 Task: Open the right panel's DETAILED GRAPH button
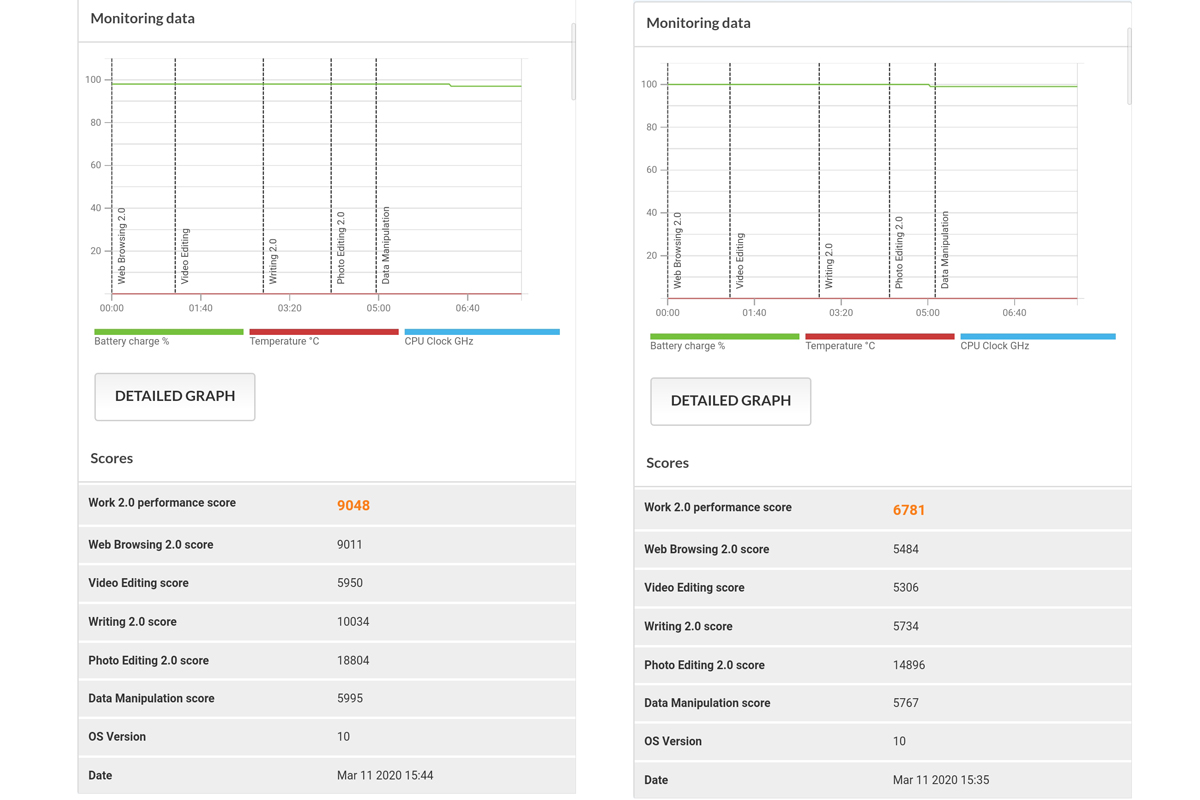730,401
